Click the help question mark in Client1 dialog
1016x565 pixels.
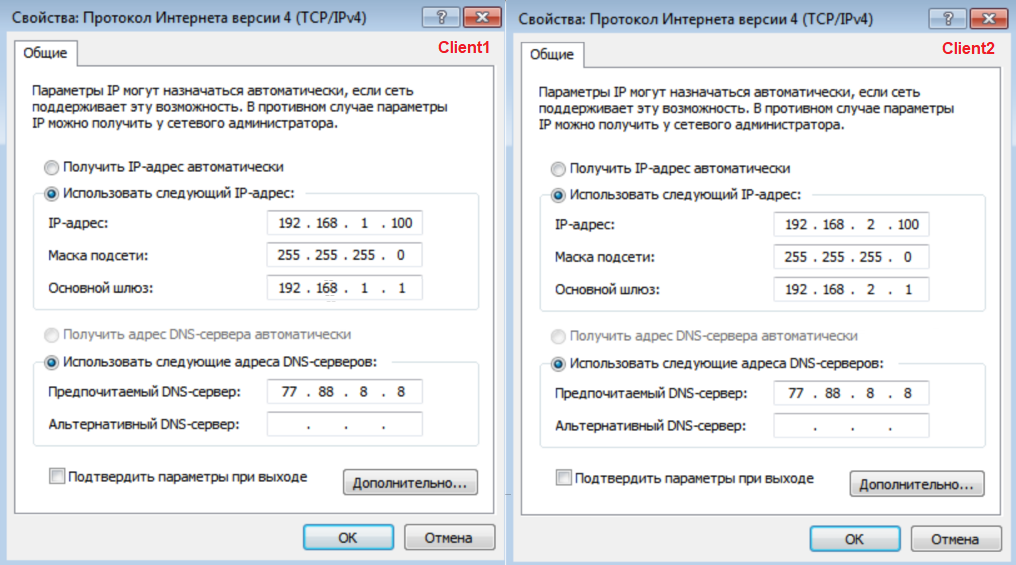click(442, 18)
